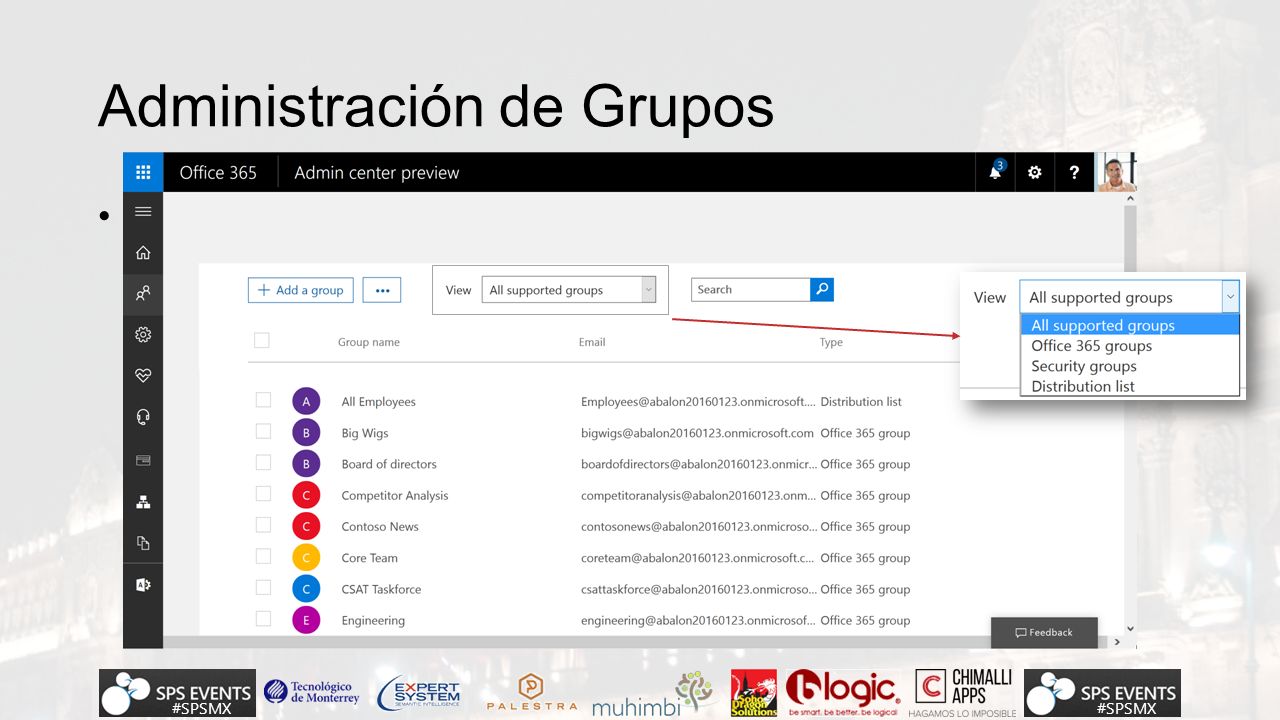Open the Users and groups sidebar icon
Viewport: 1280px width, 720px height.
(143, 294)
